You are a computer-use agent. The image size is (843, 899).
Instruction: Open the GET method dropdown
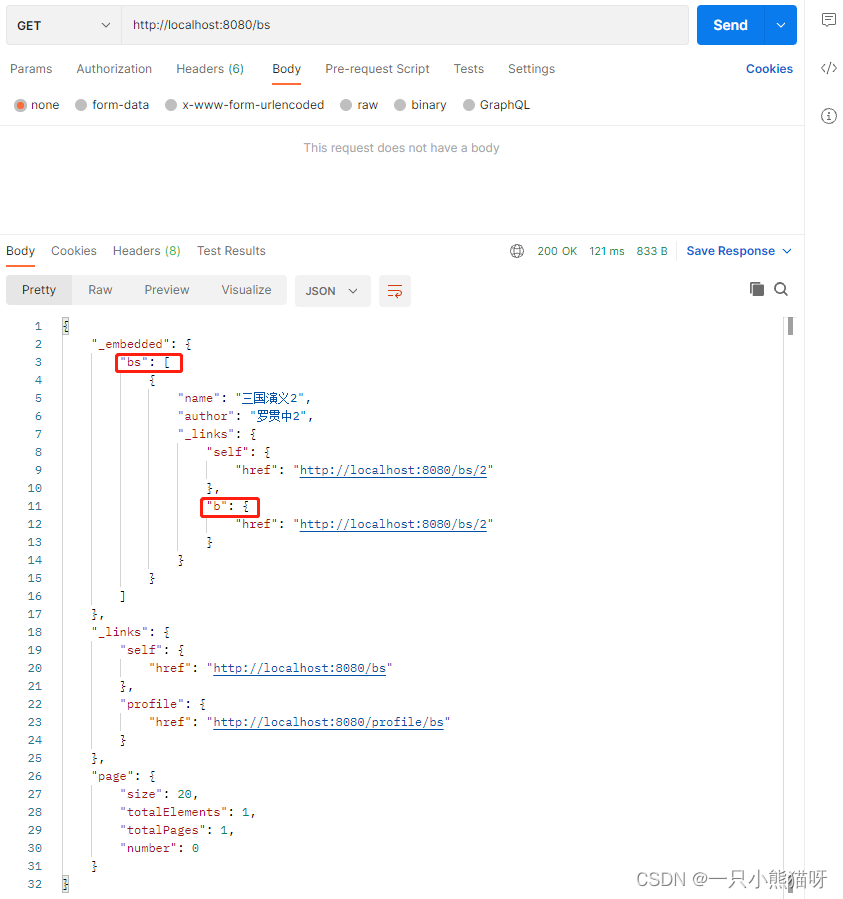tap(64, 25)
